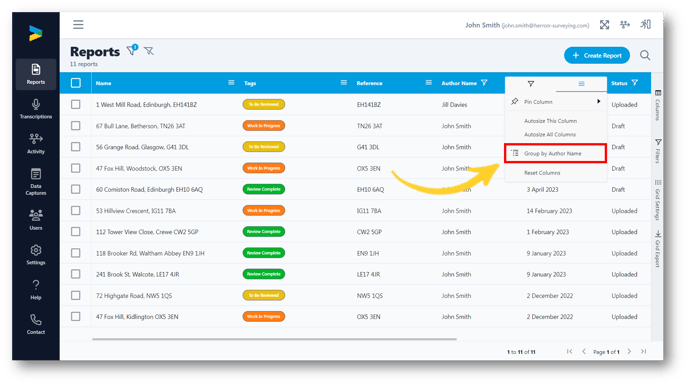Expand the Pin Column submenu arrow
The image size is (688, 385).
[x=598, y=101]
